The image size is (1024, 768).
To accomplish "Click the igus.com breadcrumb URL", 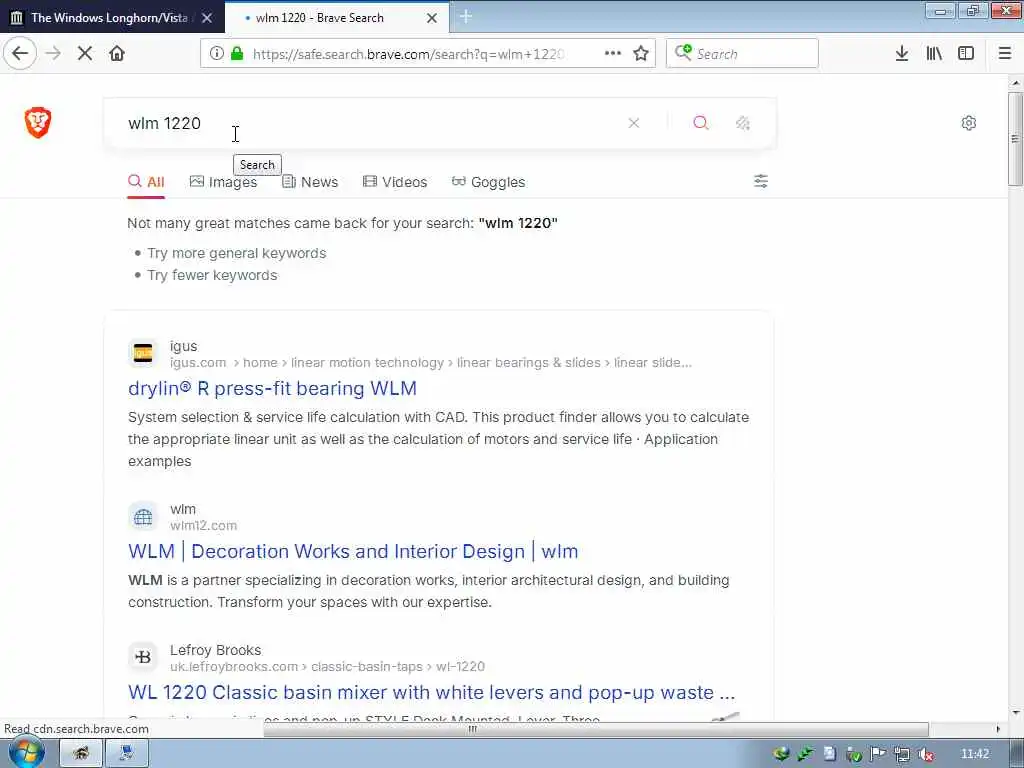I will [430, 363].
